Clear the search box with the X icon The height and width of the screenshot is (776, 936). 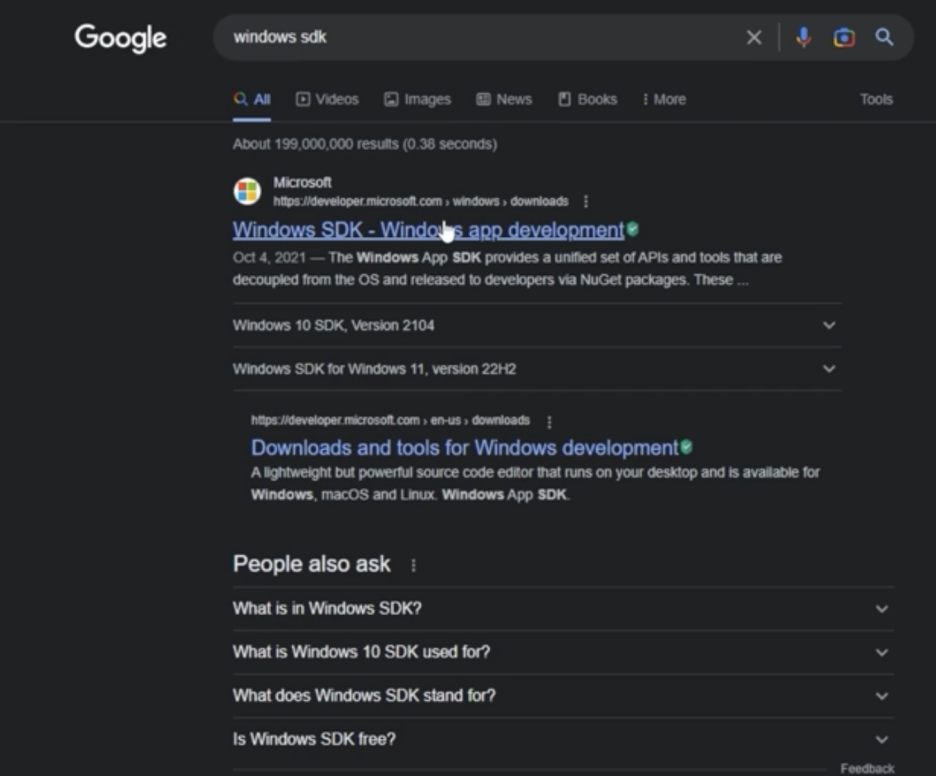[x=754, y=38]
